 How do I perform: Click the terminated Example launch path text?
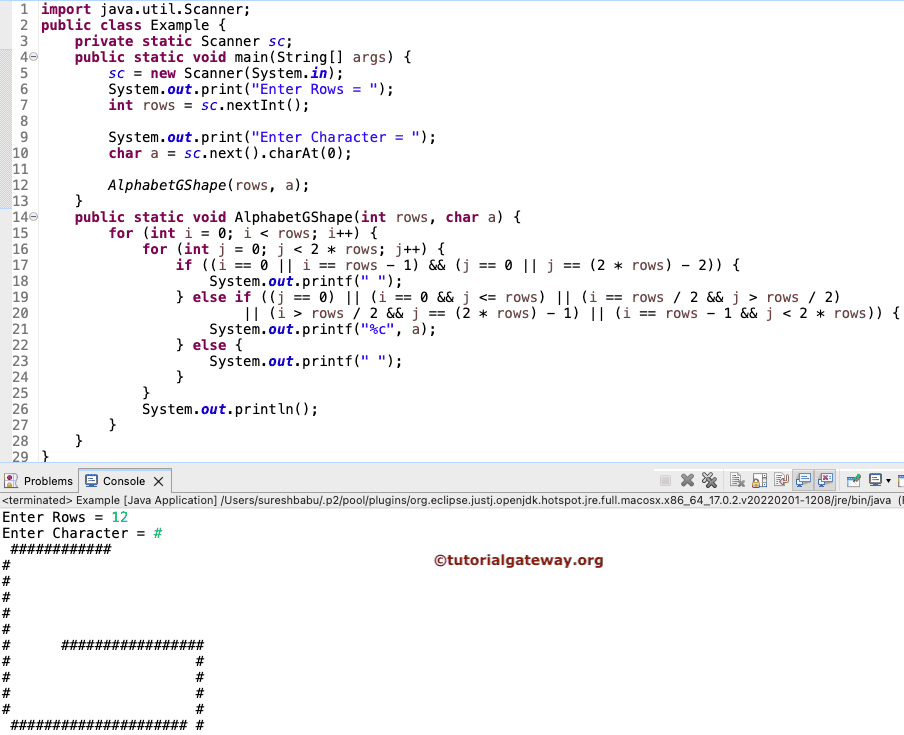pyautogui.click(x=447, y=500)
